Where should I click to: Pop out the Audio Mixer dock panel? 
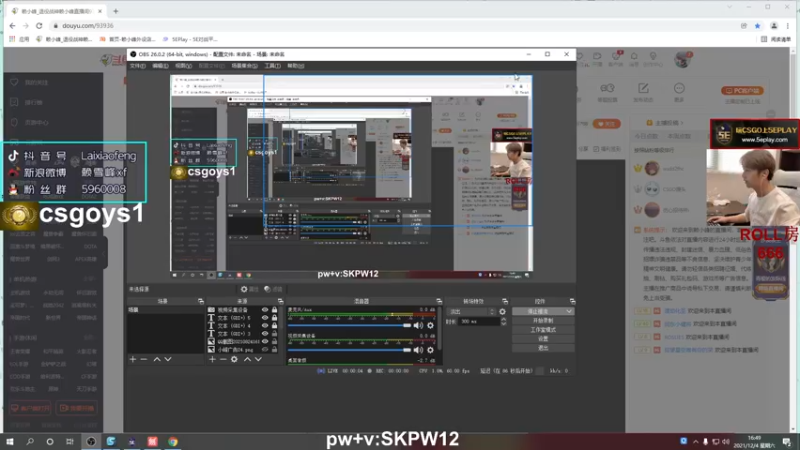pos(439,302)
